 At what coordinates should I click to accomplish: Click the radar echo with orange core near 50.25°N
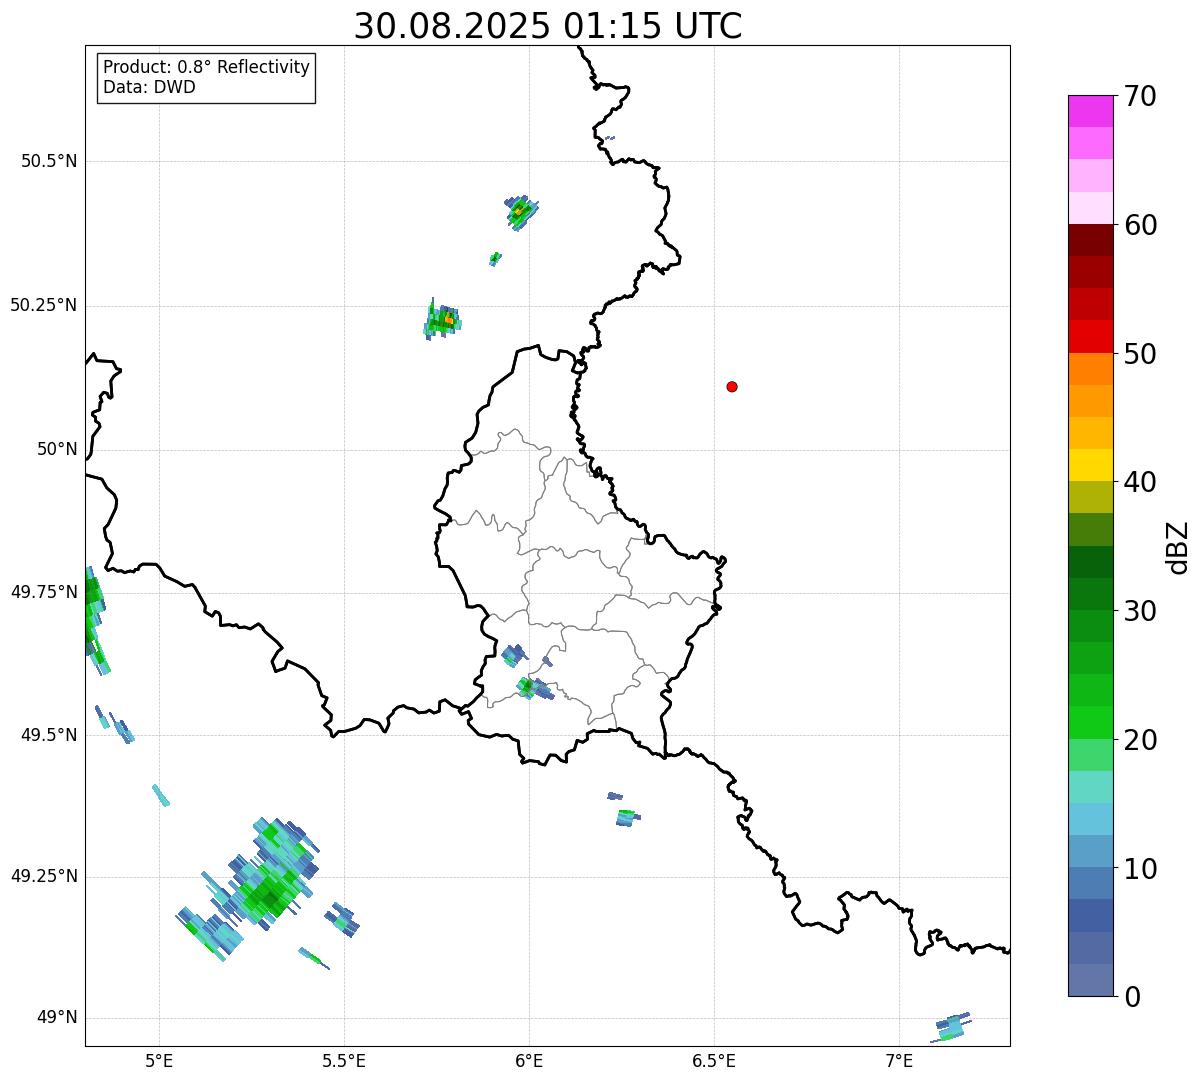tap(441, 320)
